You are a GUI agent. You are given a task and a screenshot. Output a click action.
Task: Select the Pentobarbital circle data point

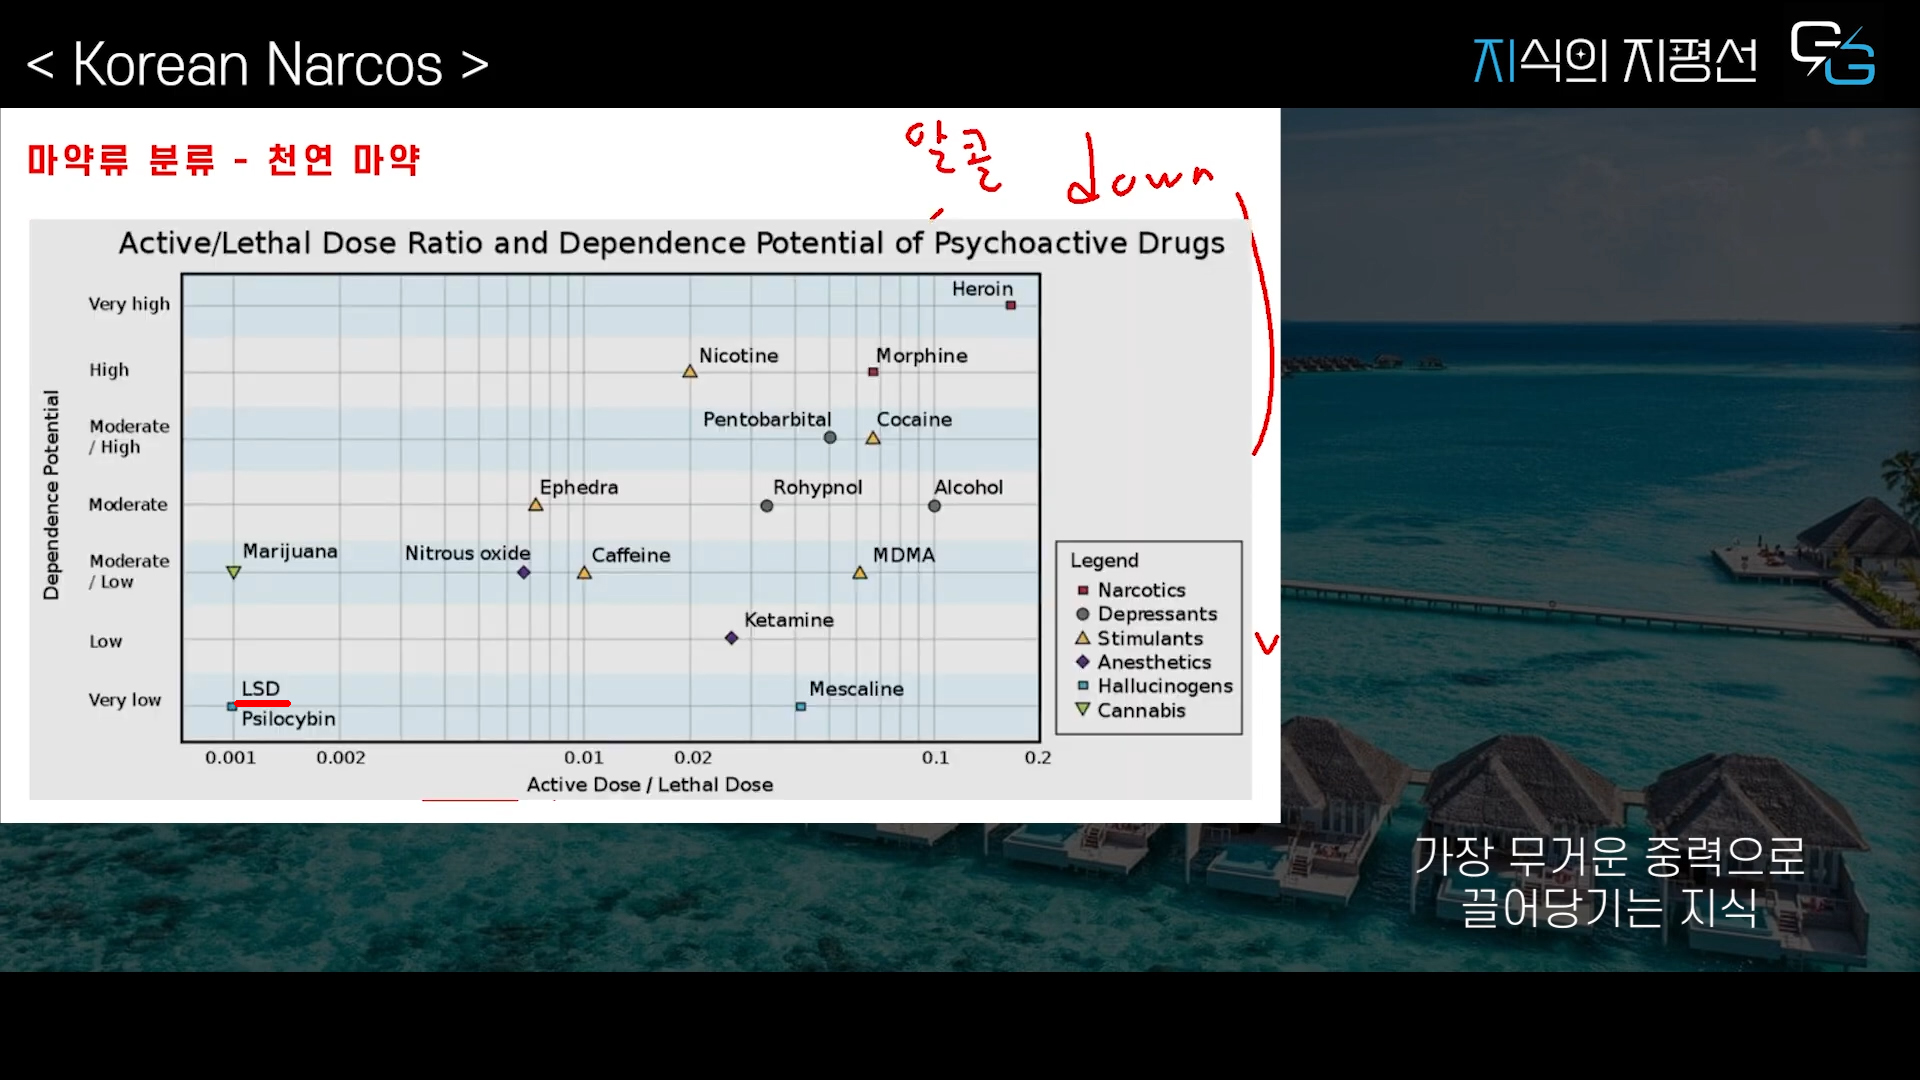click(x=830, y=438)
